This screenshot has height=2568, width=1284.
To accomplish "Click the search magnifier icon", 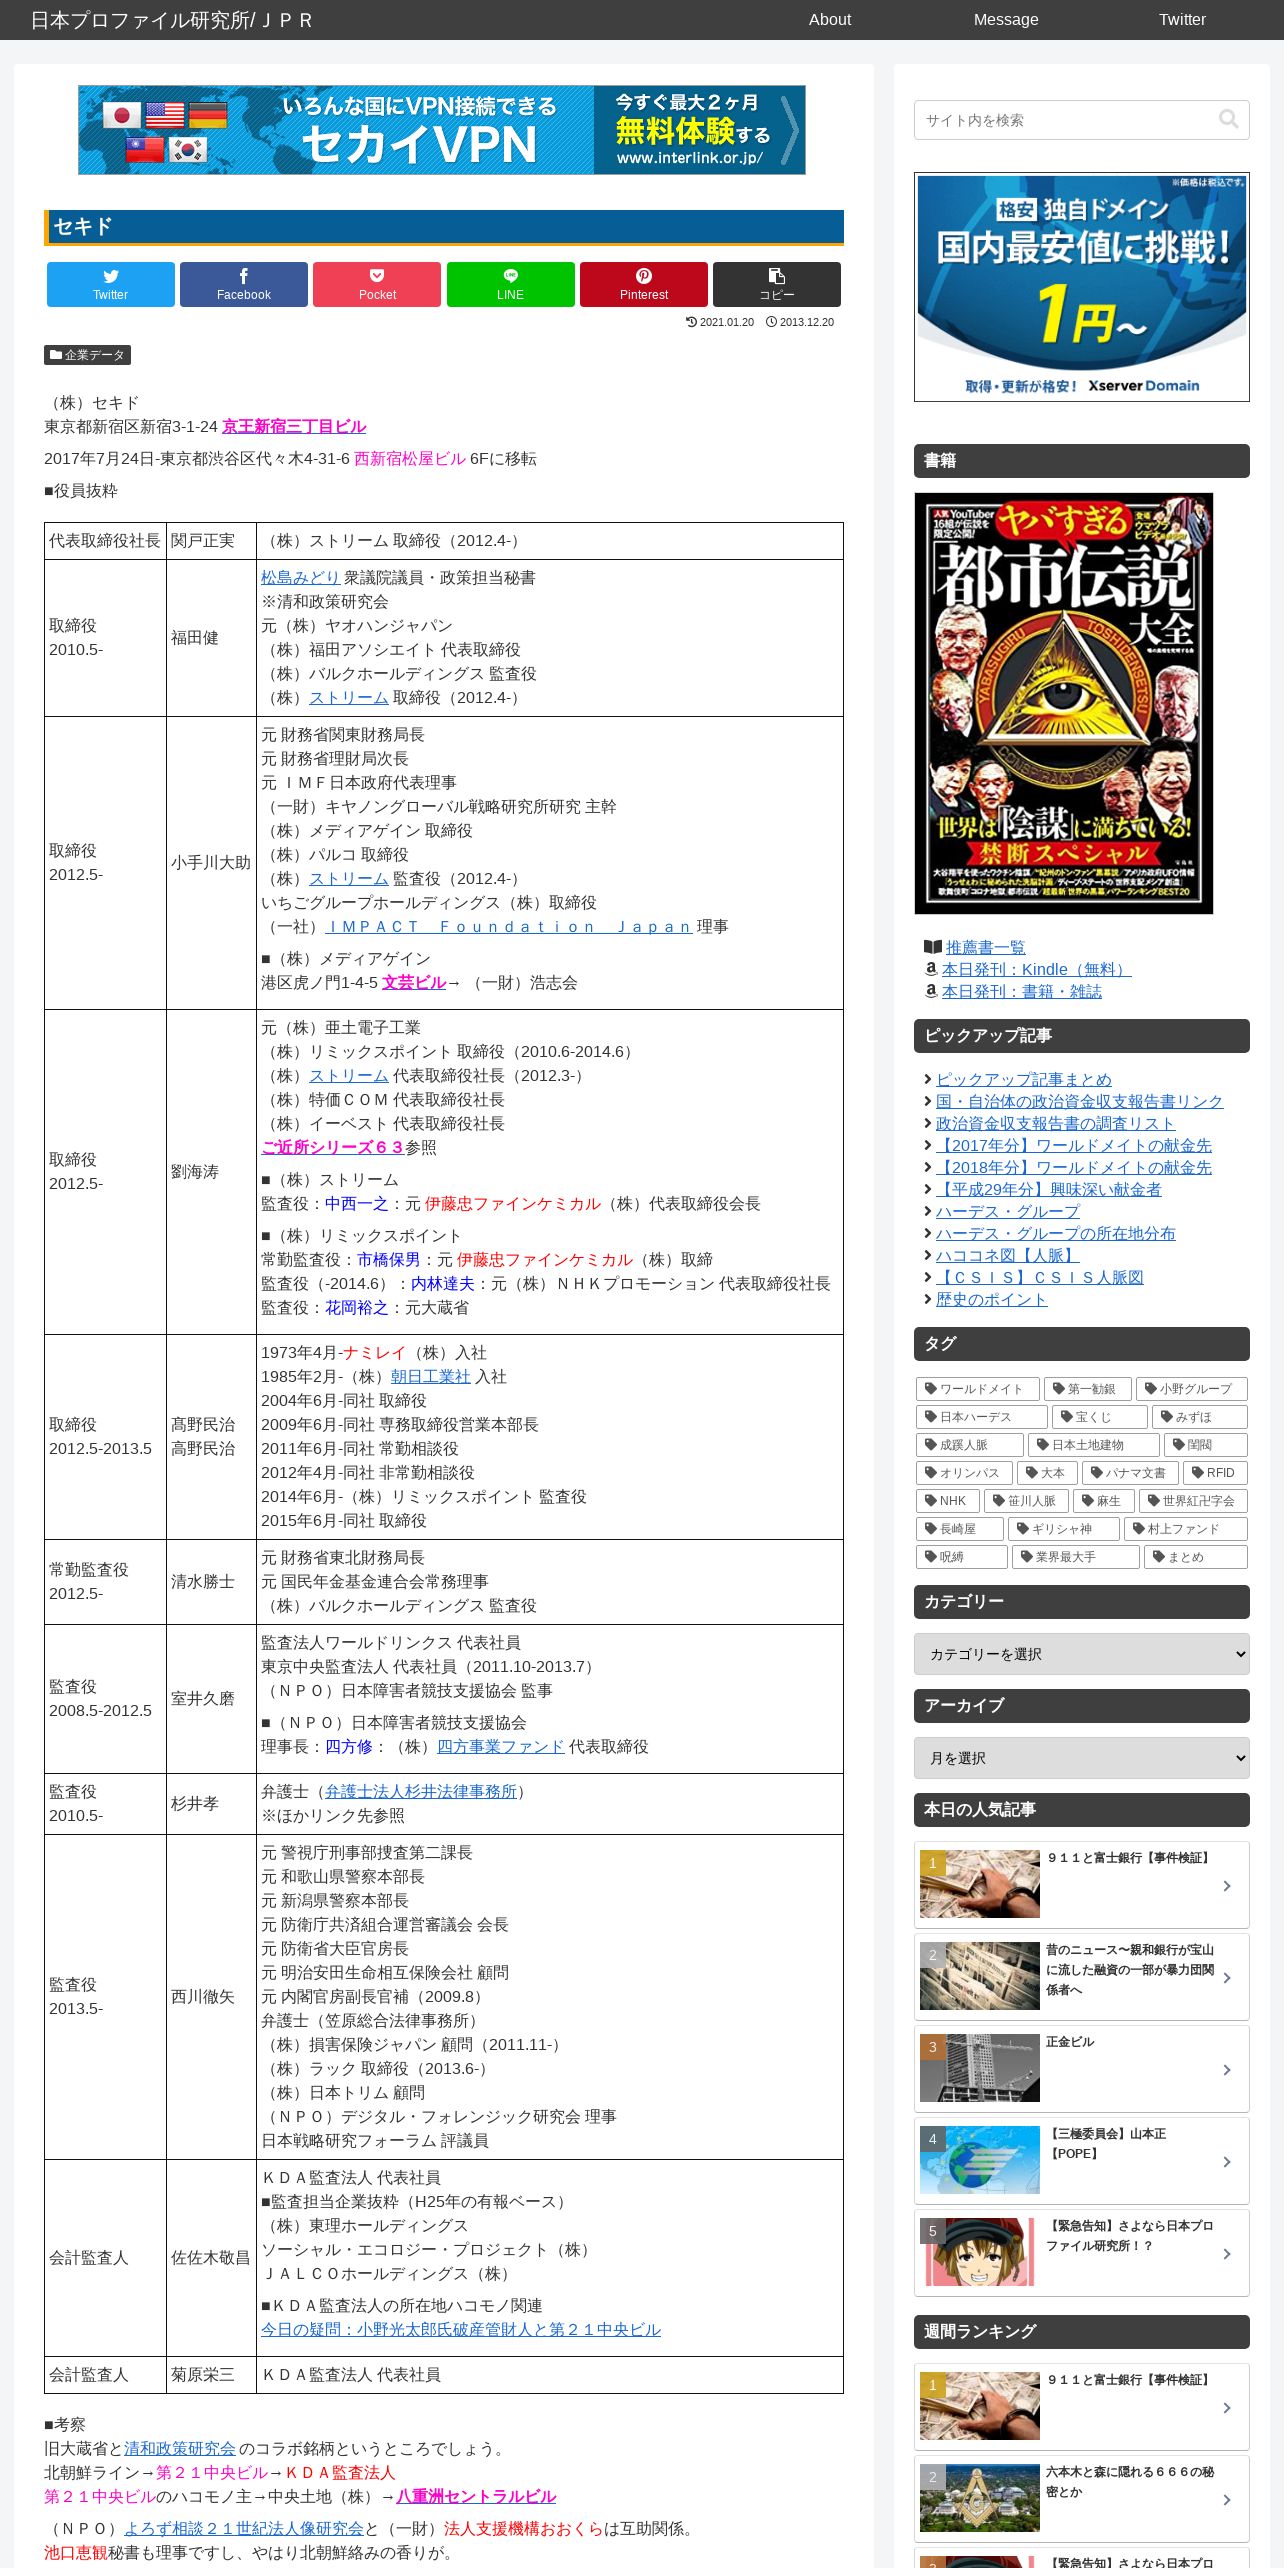I will pos(1229,120).
